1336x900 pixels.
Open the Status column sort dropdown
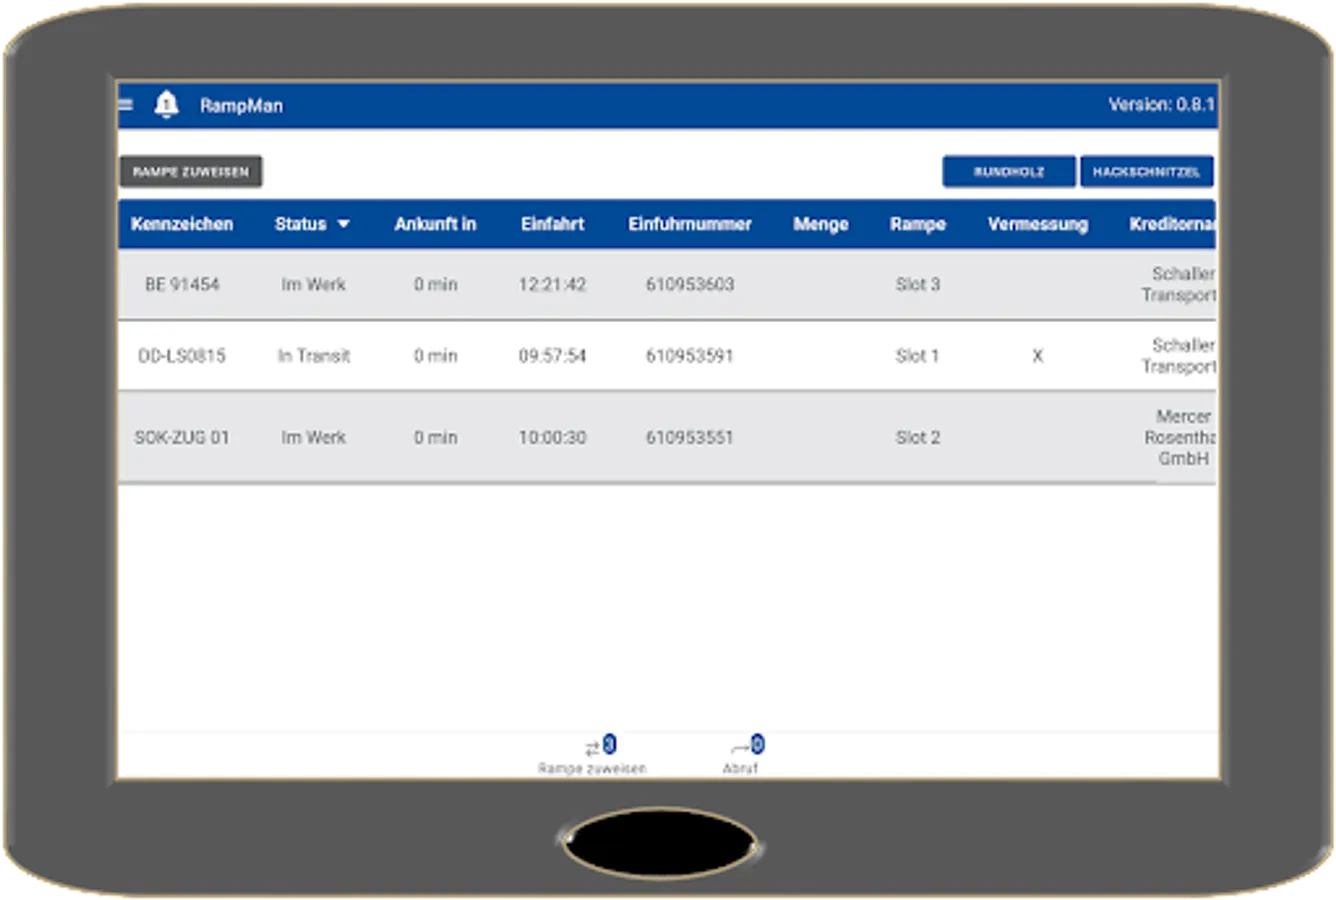tap(343, 224)
